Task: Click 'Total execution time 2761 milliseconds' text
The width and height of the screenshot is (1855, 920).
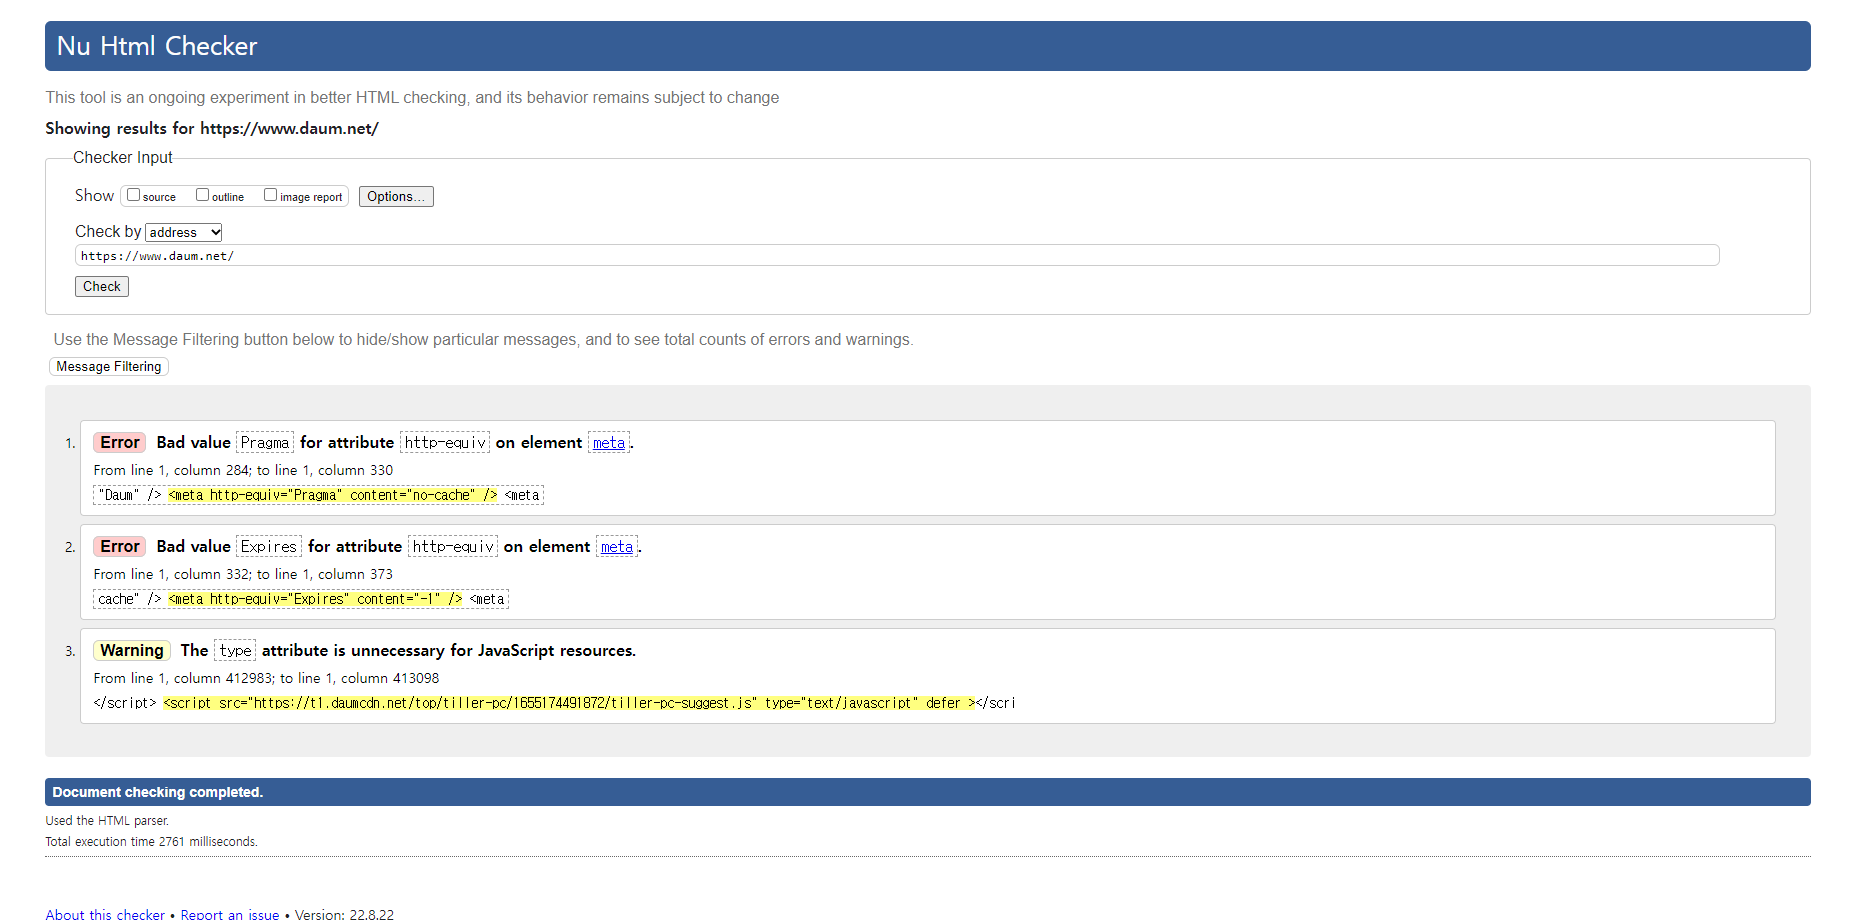Action: click(x=151, y=842)
